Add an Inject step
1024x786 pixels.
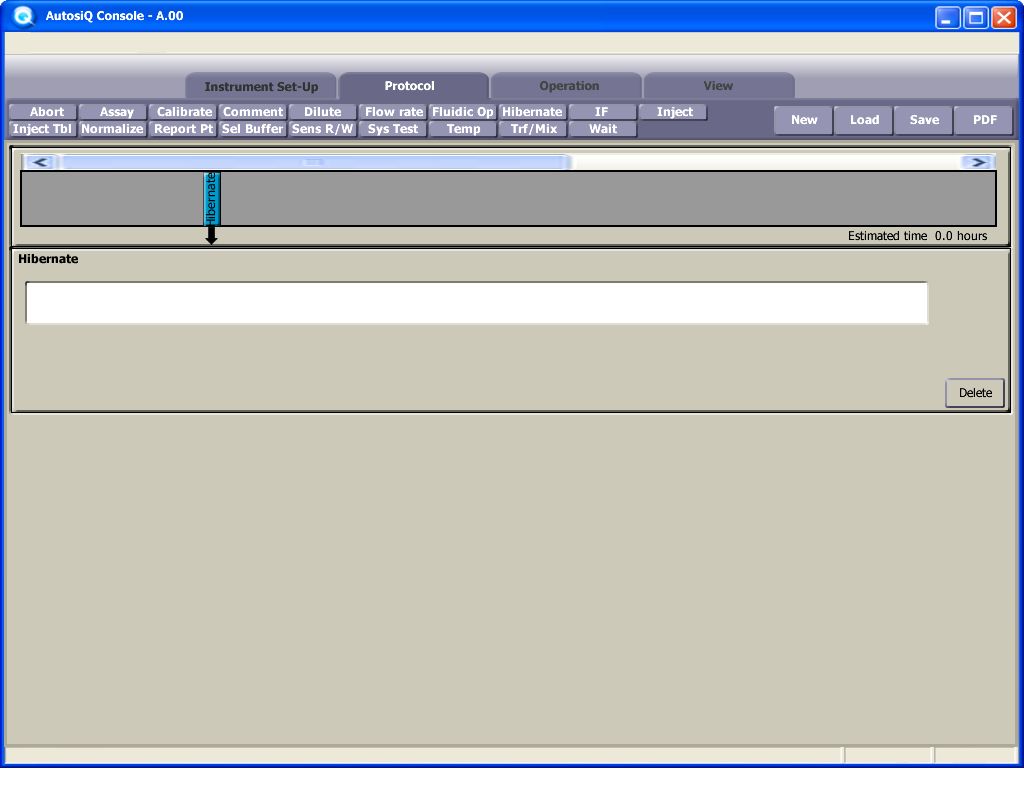coord(673,112)
